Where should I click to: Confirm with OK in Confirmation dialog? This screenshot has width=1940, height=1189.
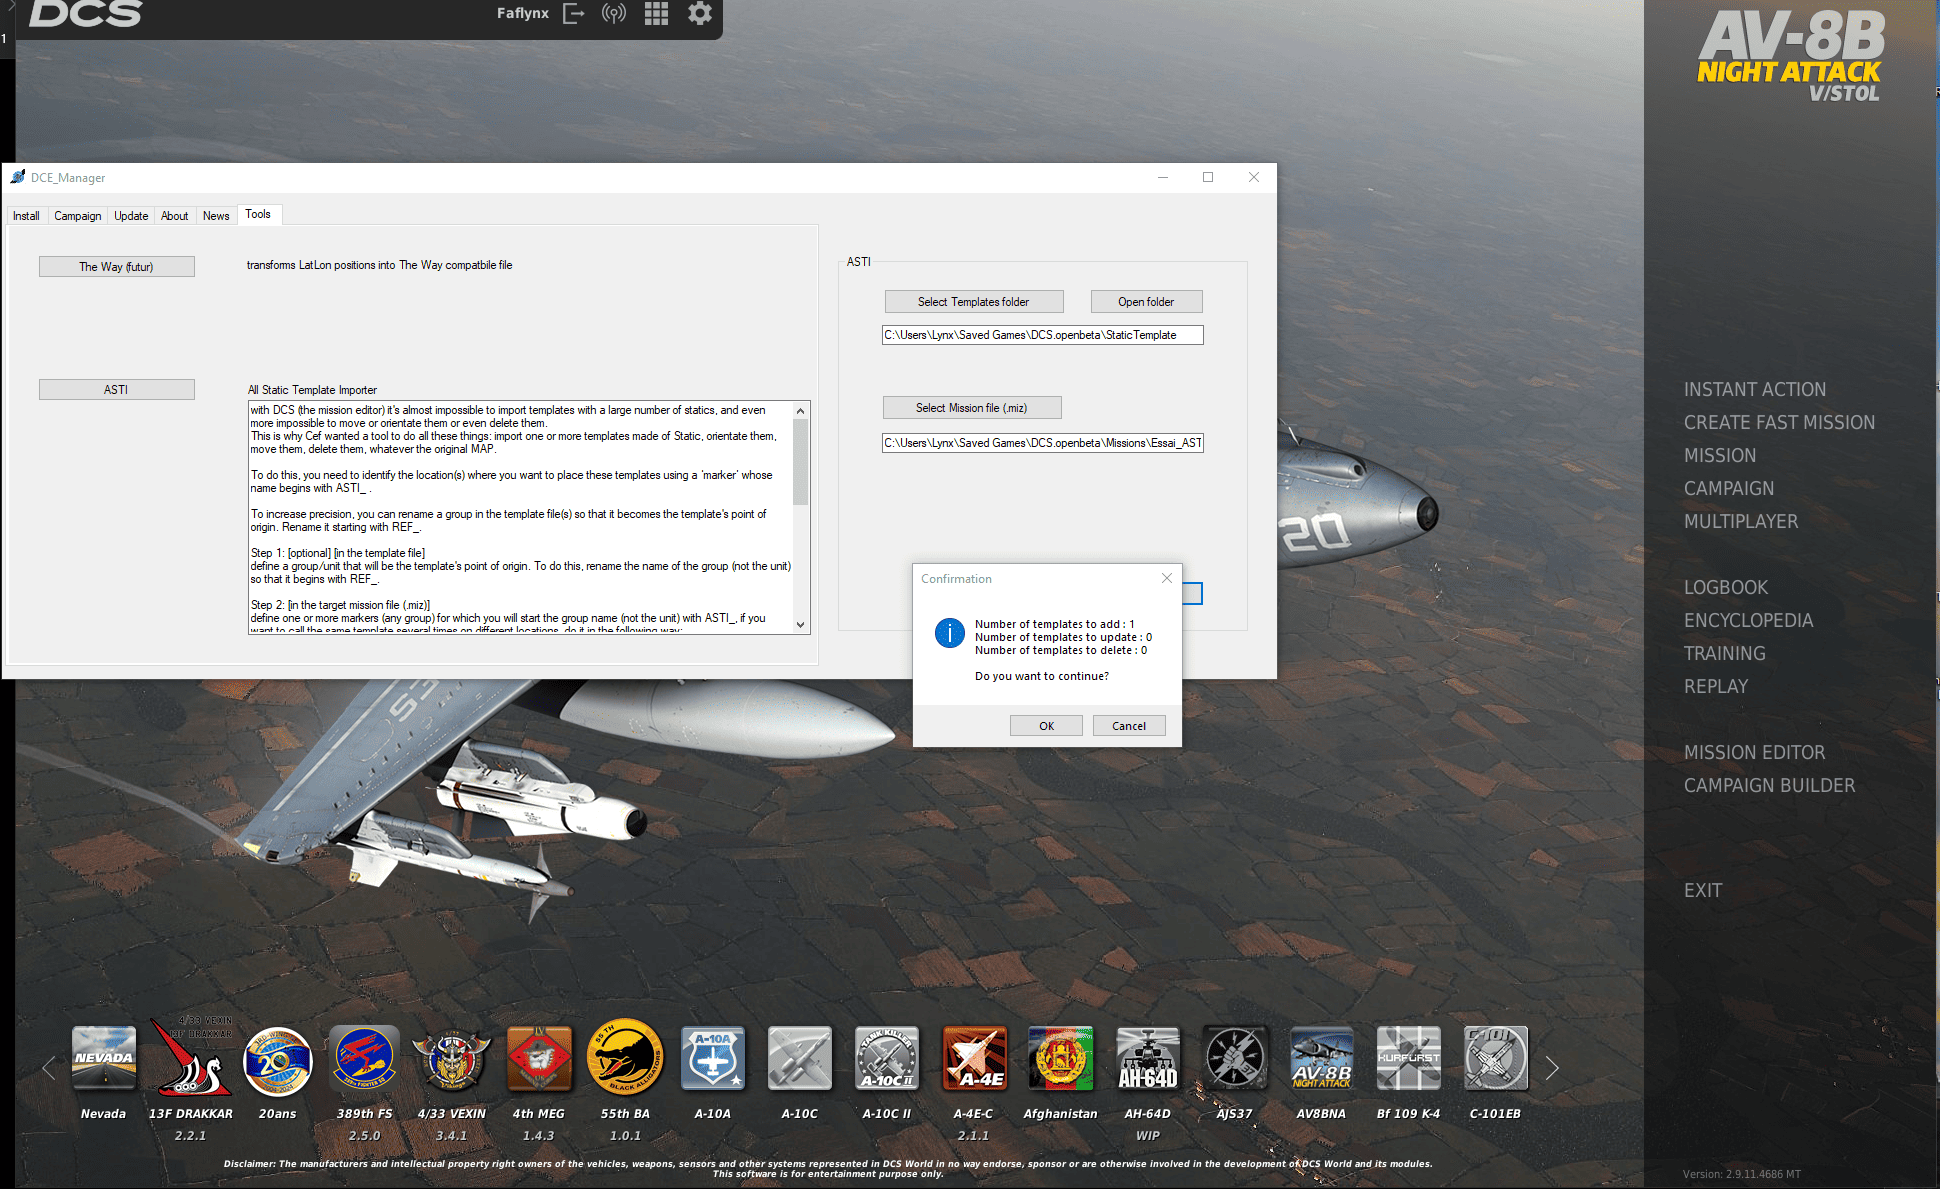point(1046,726)
